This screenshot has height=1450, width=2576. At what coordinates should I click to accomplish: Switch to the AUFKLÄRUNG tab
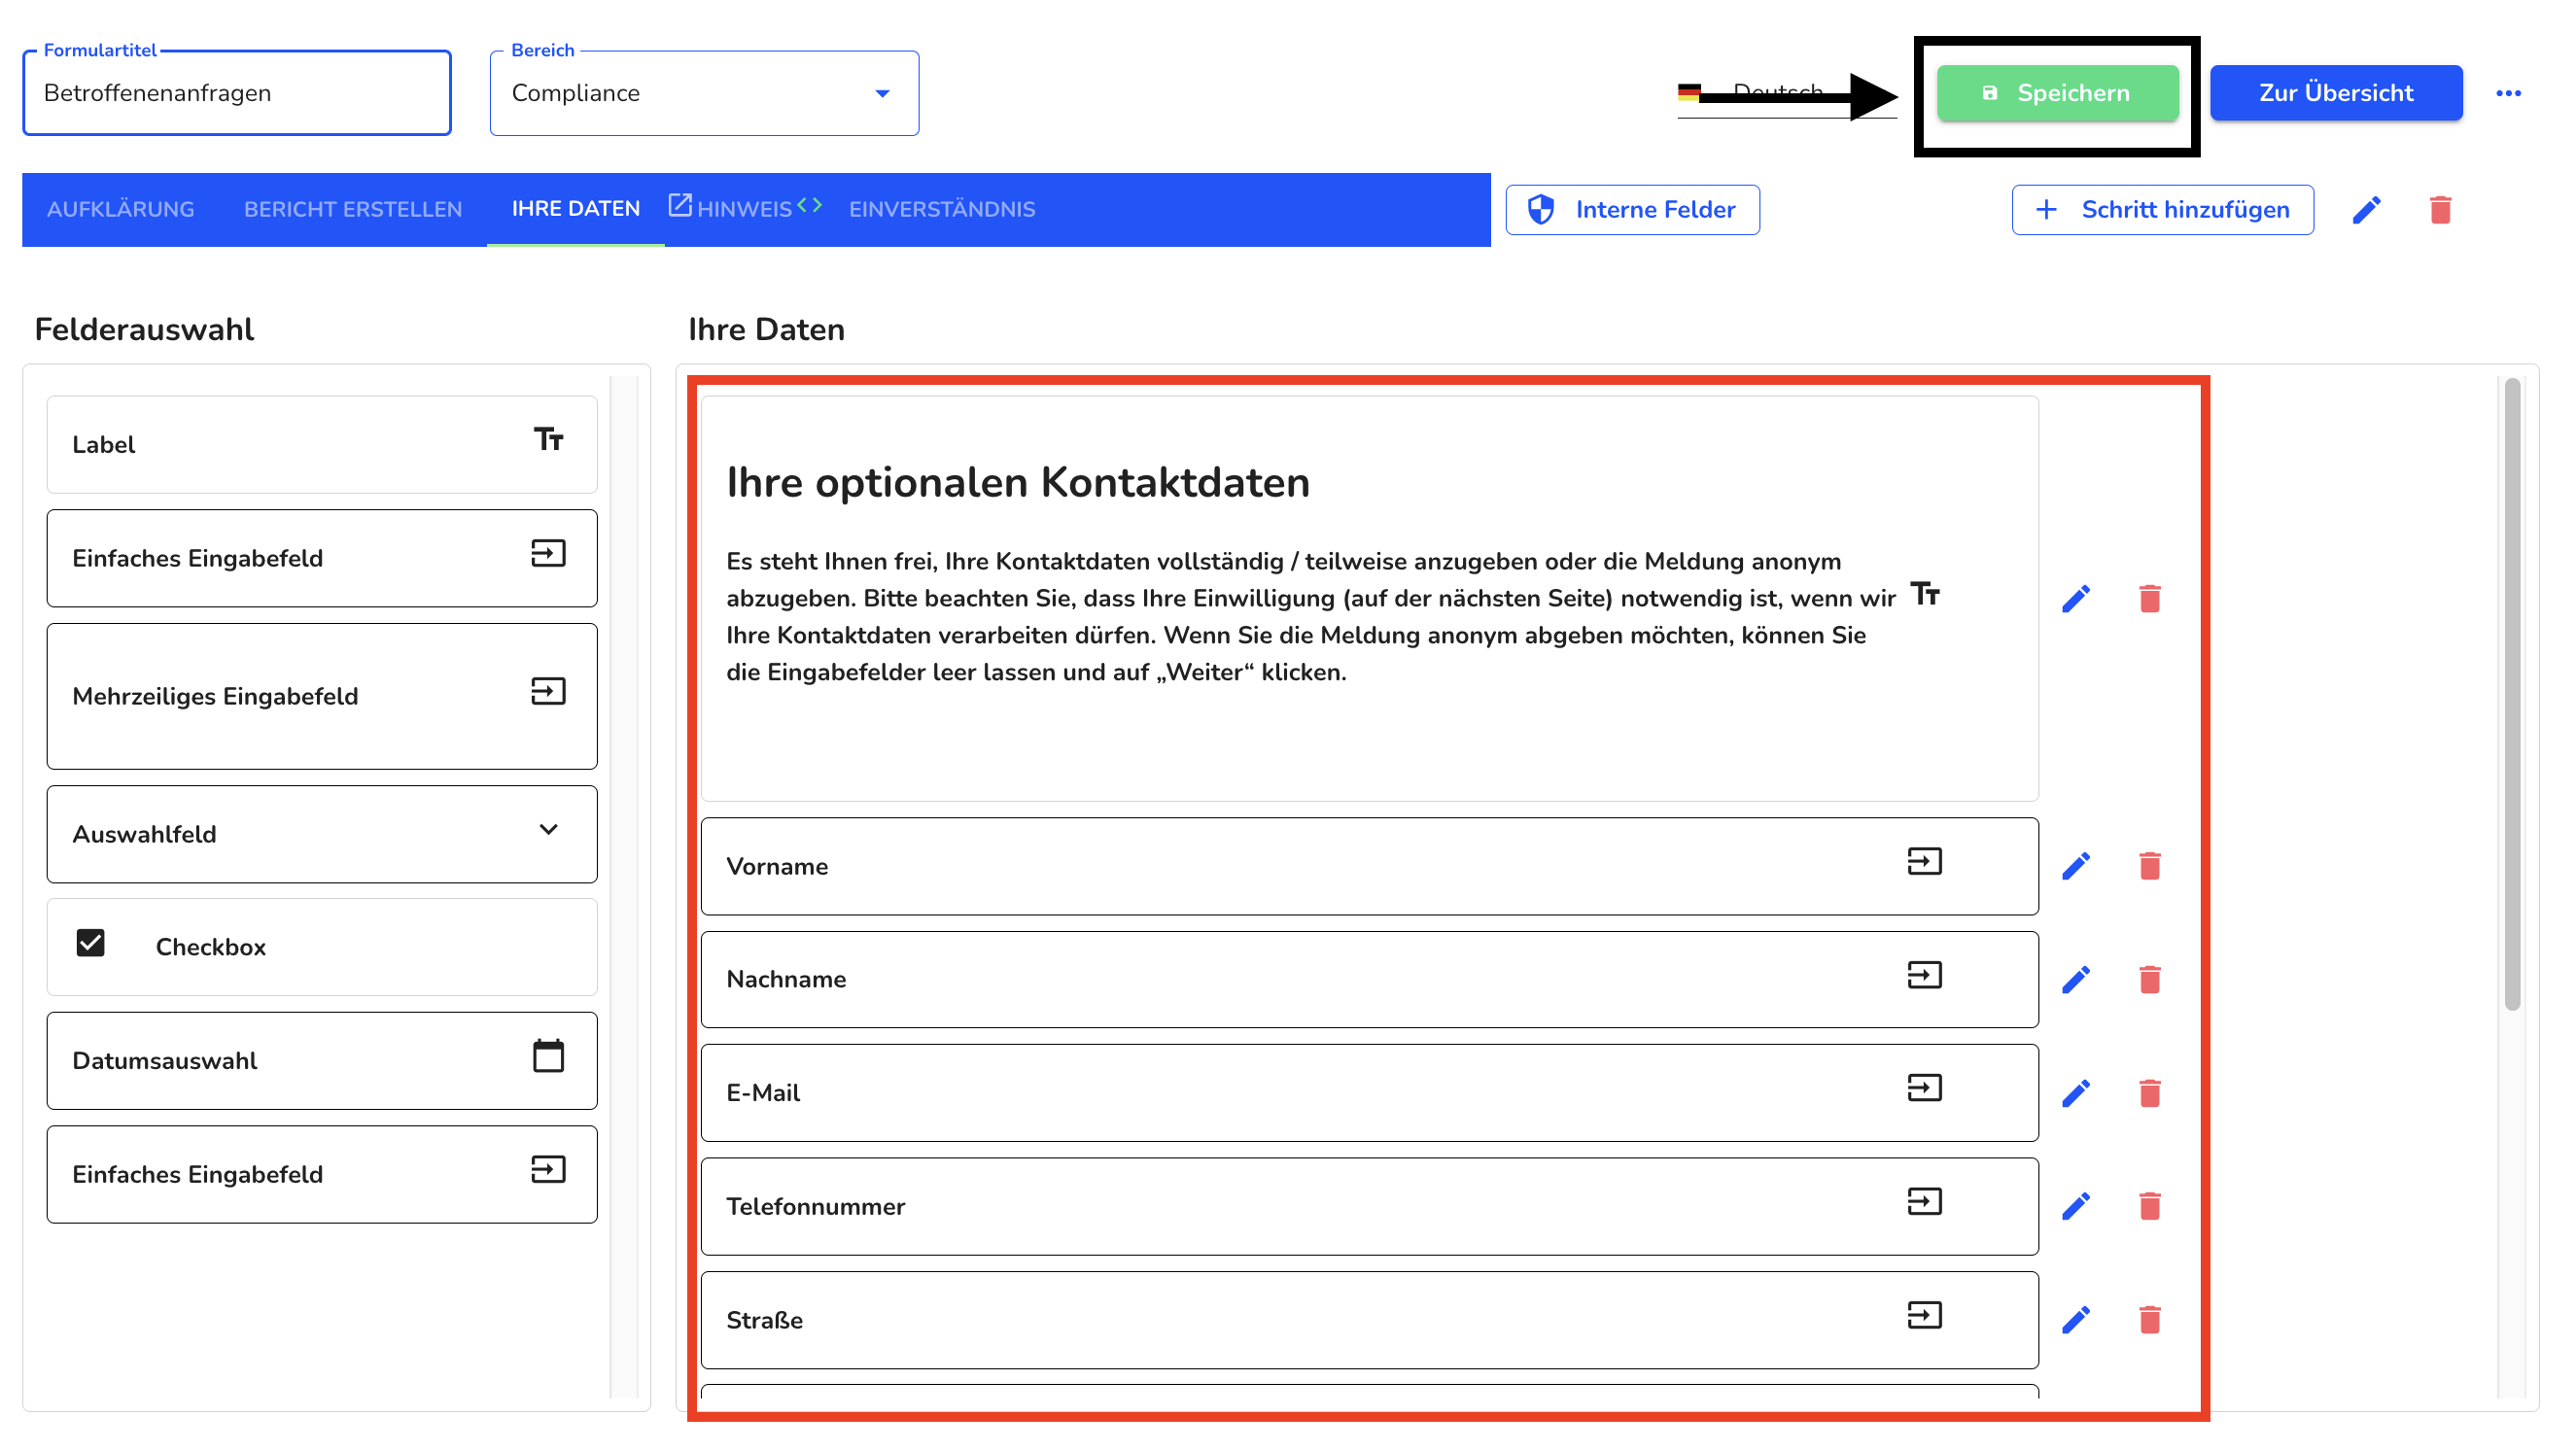pyautogui.click(x=121, y=210)
